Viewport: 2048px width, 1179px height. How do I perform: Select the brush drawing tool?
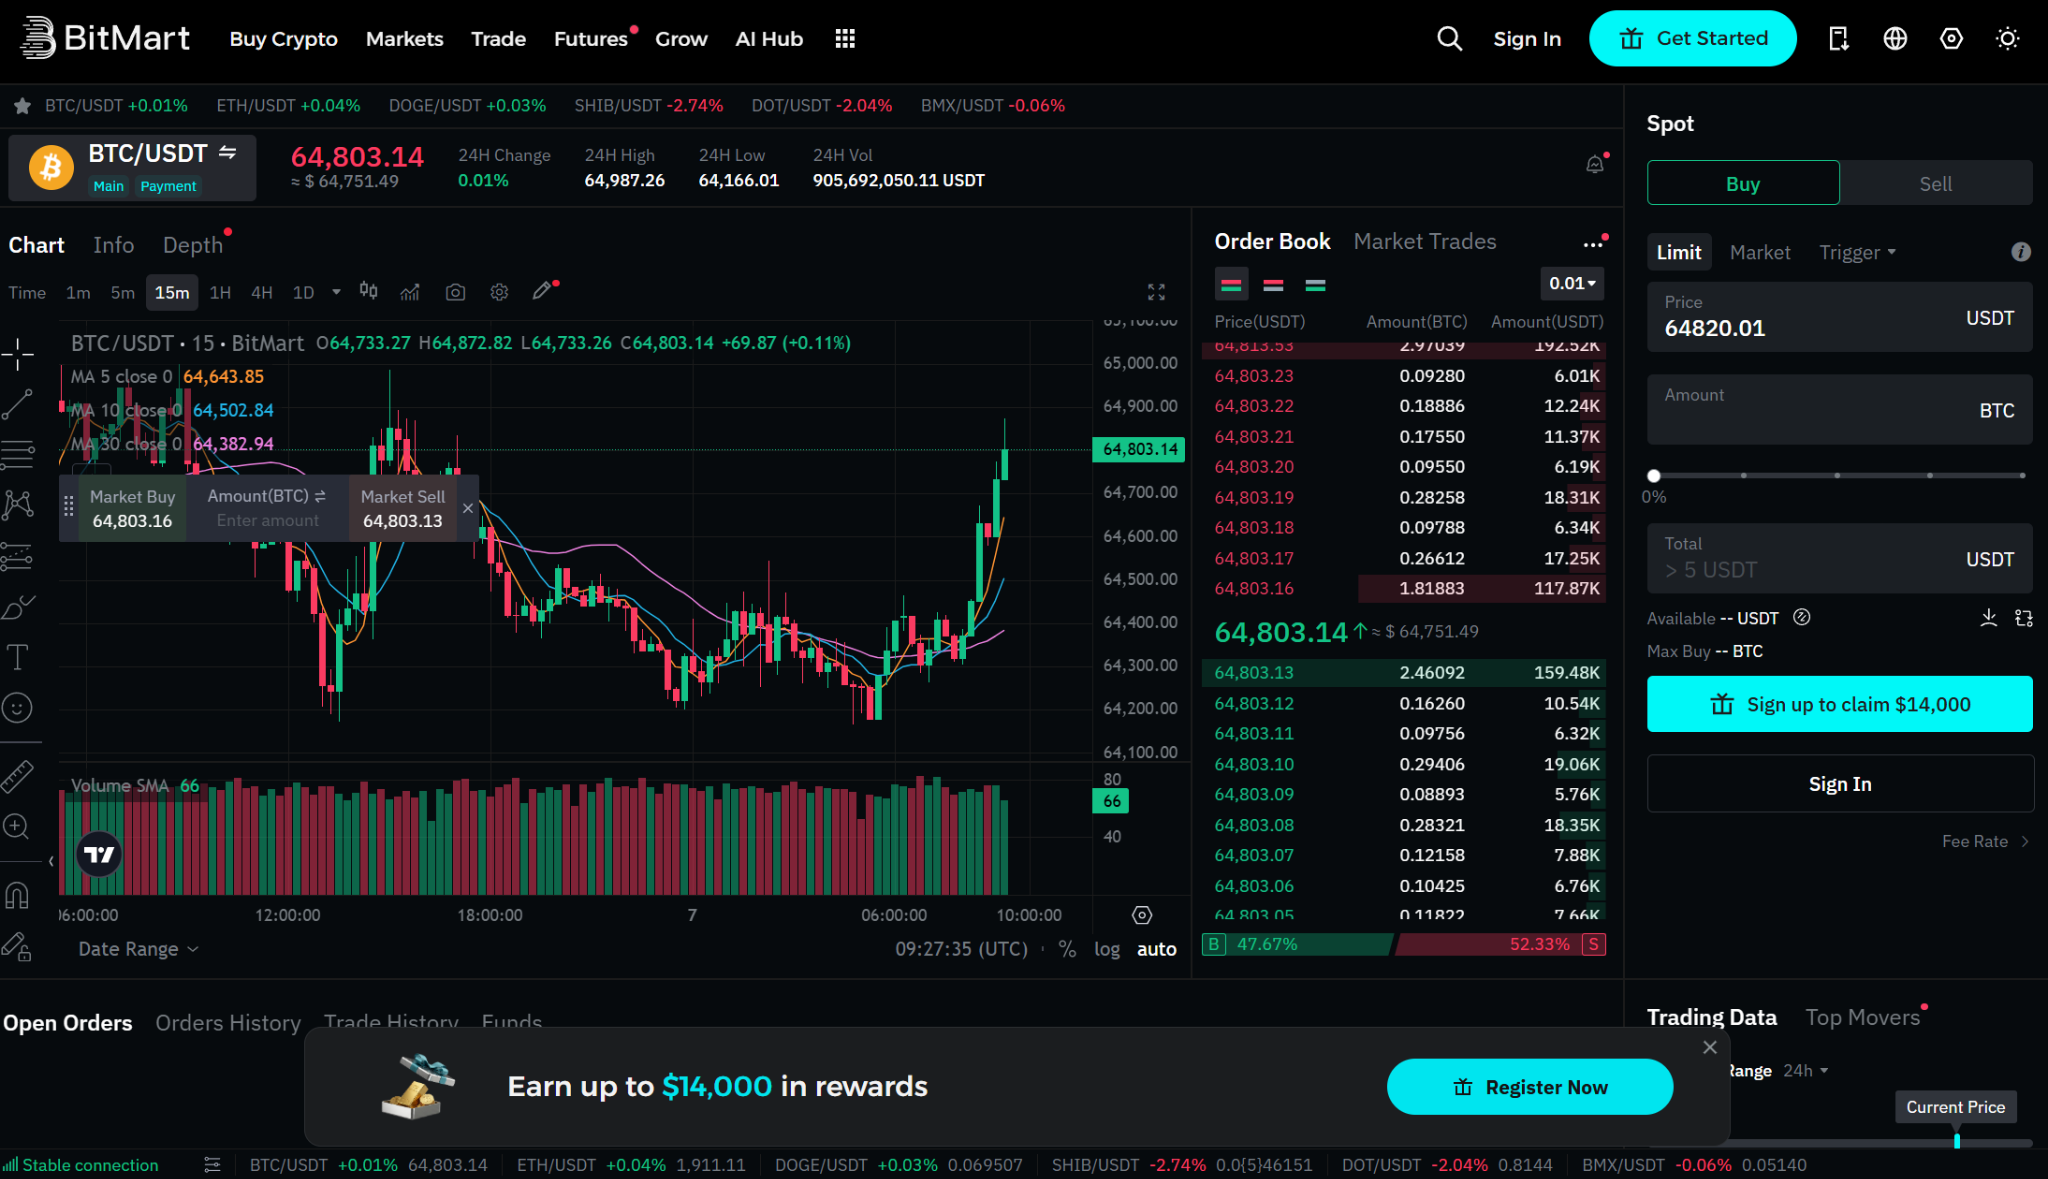17,607
